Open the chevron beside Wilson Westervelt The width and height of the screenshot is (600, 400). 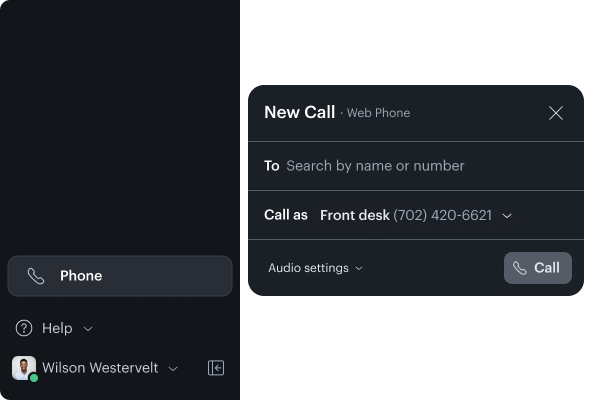point(173,369)
